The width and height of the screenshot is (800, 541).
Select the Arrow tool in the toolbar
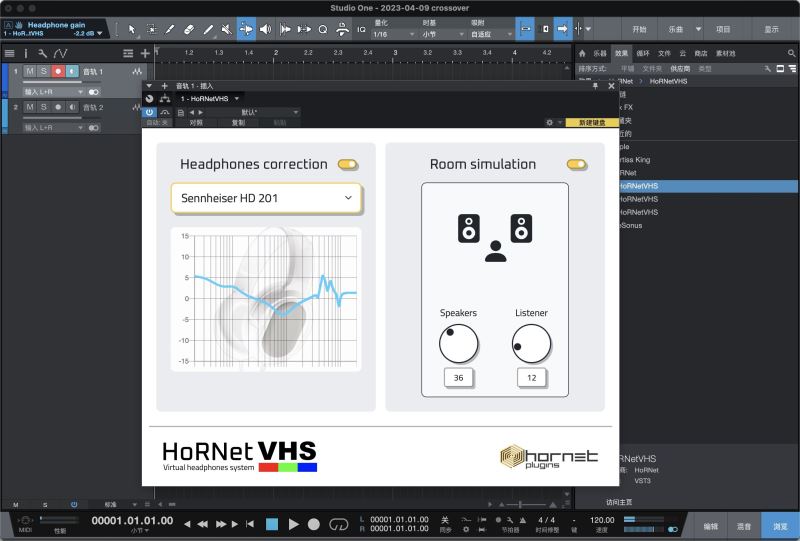(132, 30)
